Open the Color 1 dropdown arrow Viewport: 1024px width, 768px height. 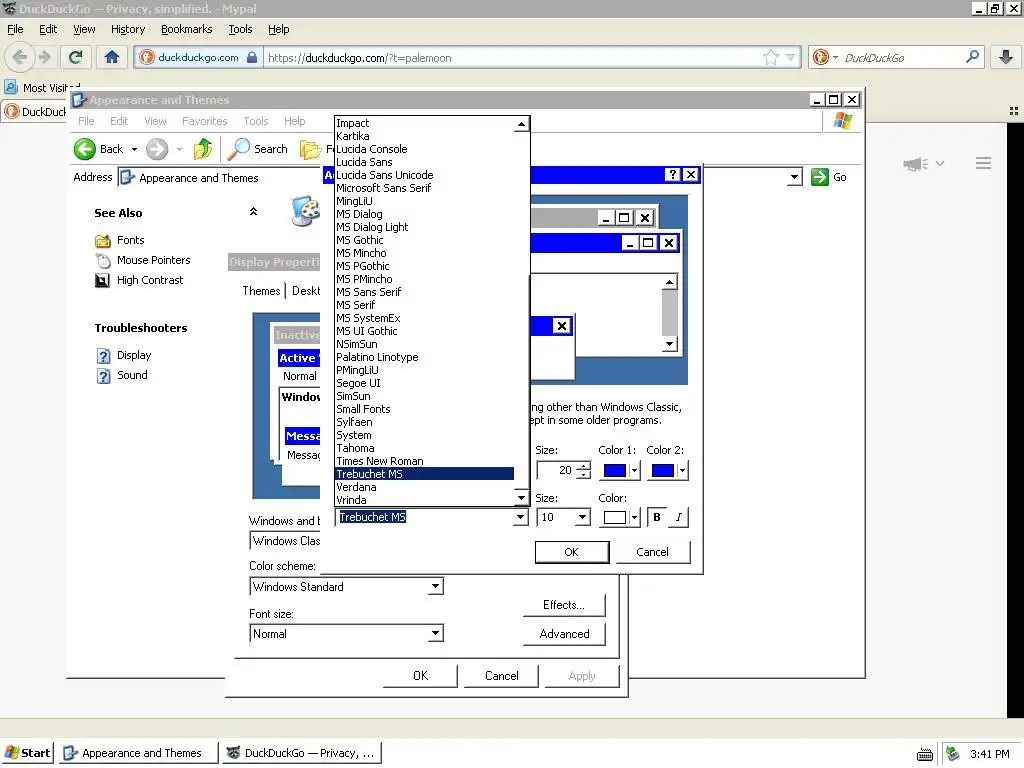click(x=633, y=471)
